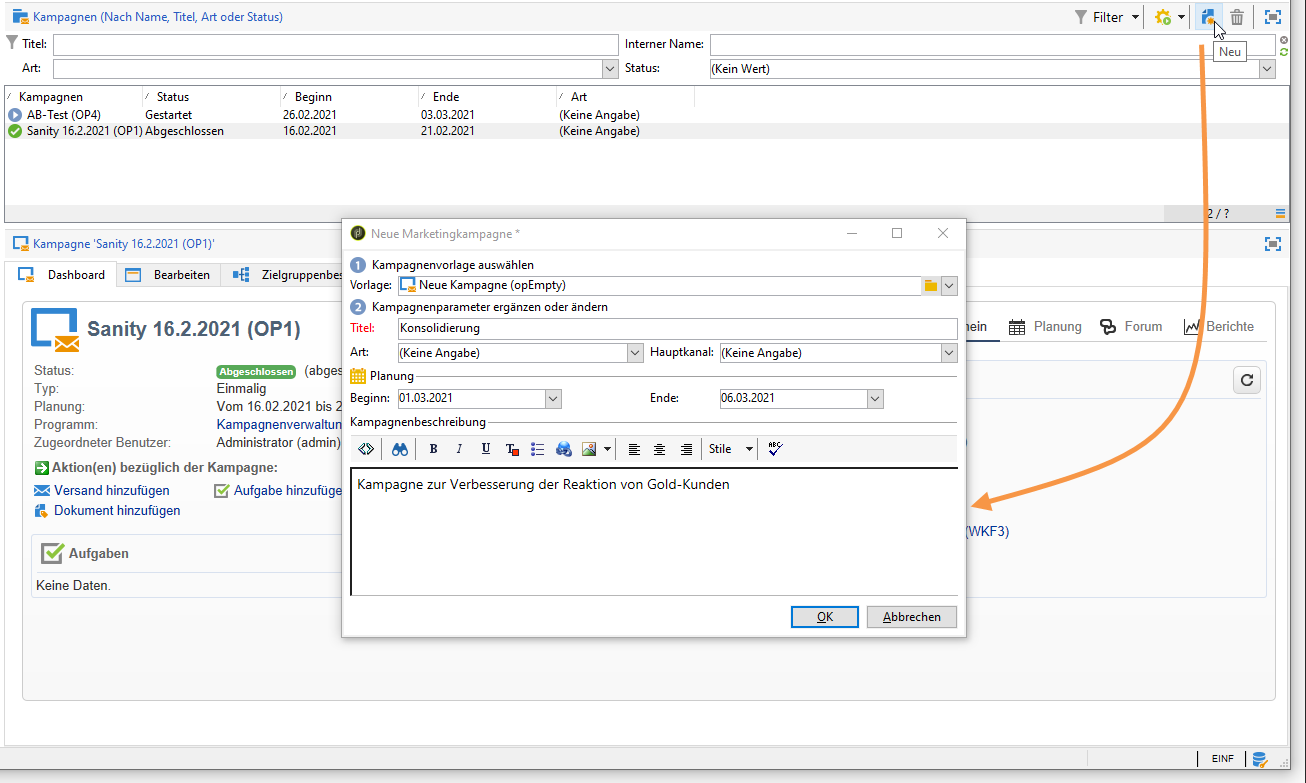
Task: Select the 'Sanity 16.2.2021 (OP1)' campaign row
Action: coord(646,131)
